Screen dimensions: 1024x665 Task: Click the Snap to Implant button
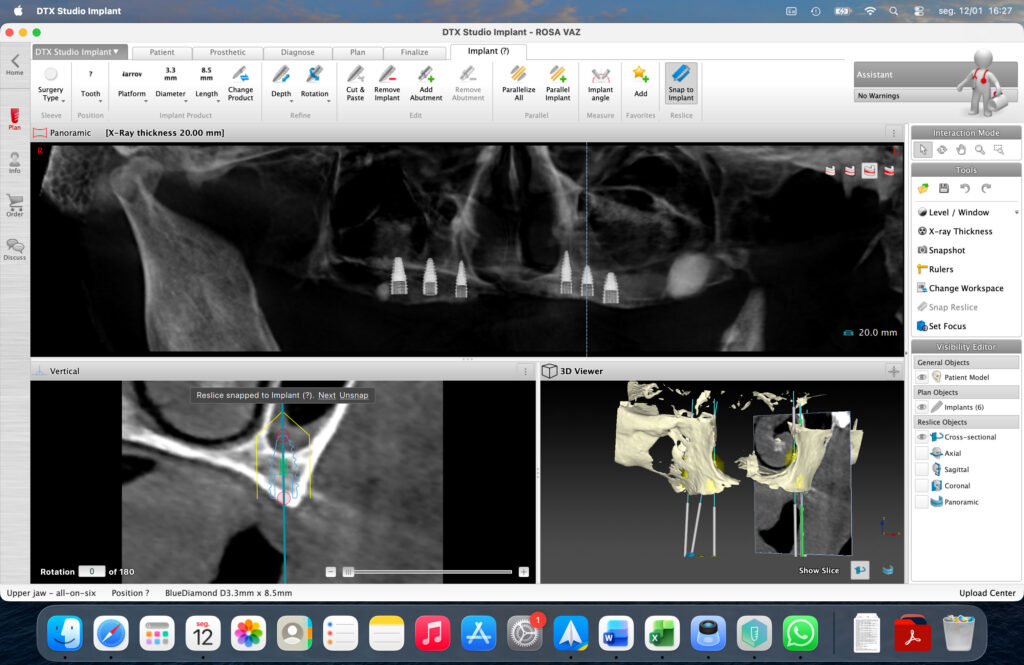tap(681, 82)
